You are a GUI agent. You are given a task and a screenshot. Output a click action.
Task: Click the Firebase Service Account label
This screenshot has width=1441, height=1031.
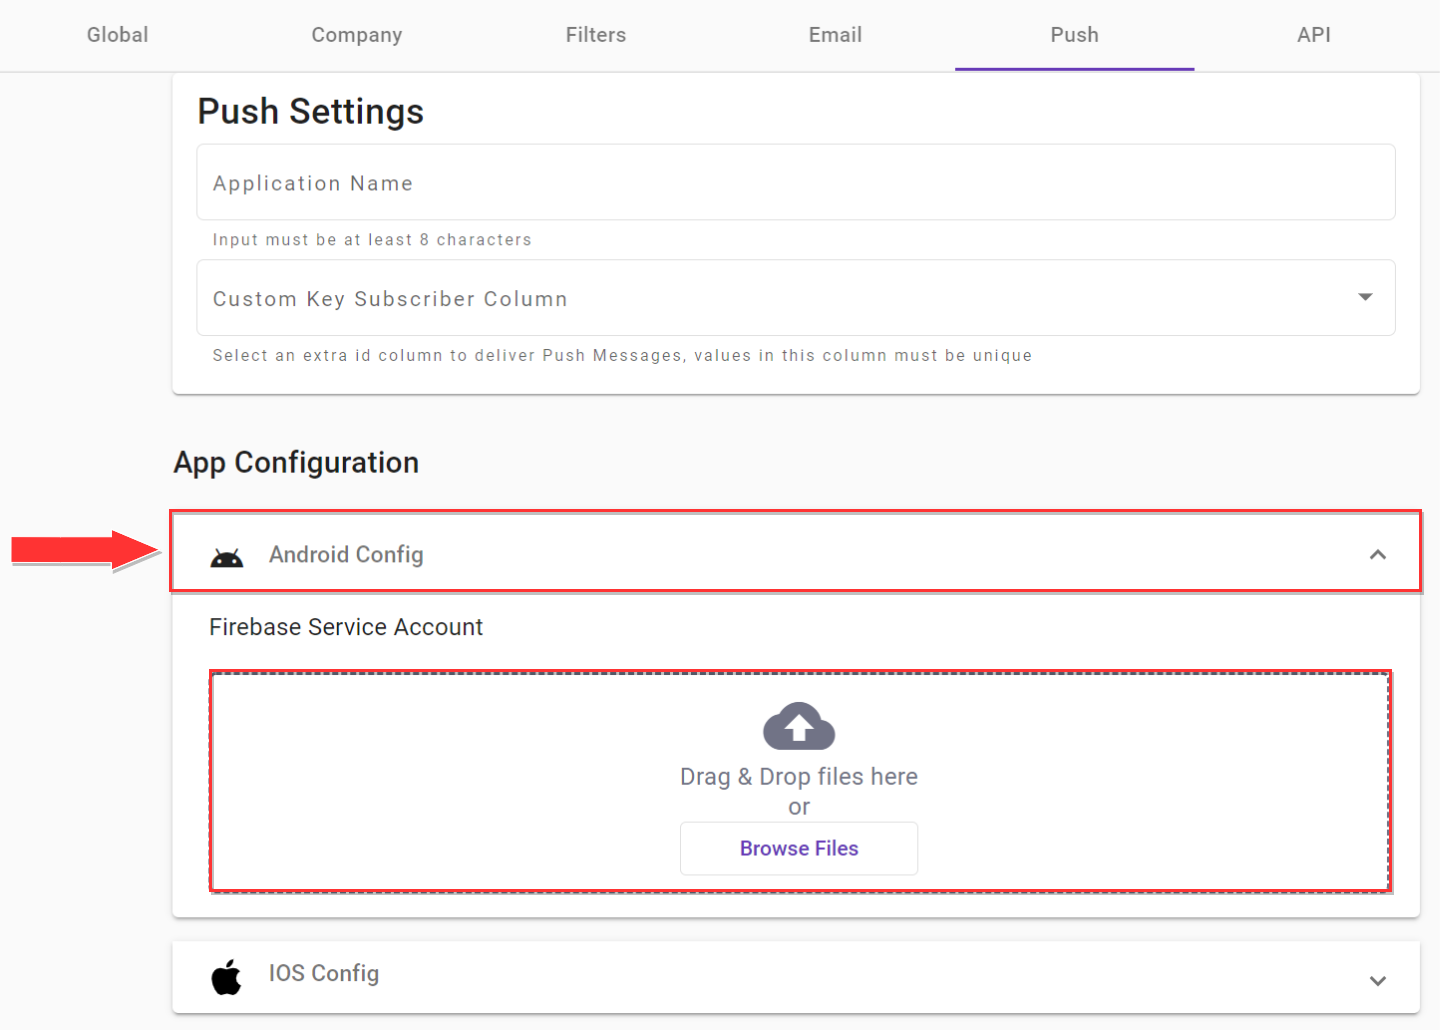coord(346,628)
